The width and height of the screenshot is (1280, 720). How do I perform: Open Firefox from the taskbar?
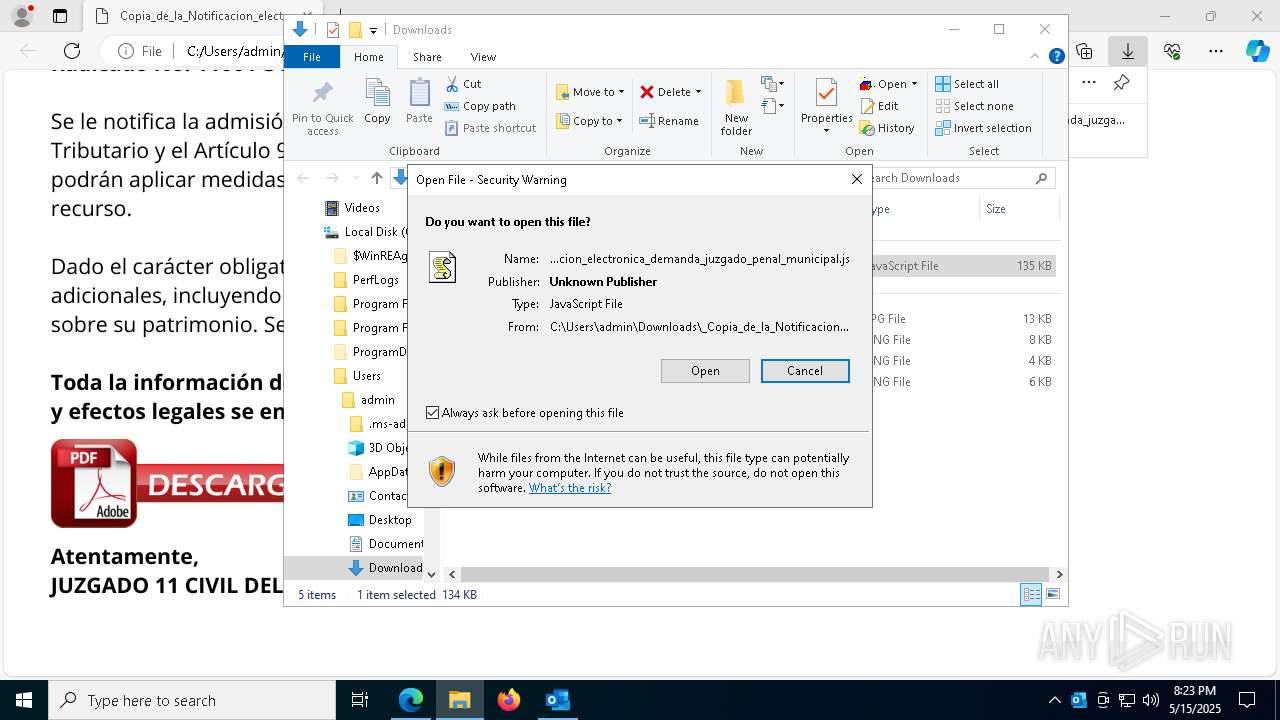(x=509, y=700)
